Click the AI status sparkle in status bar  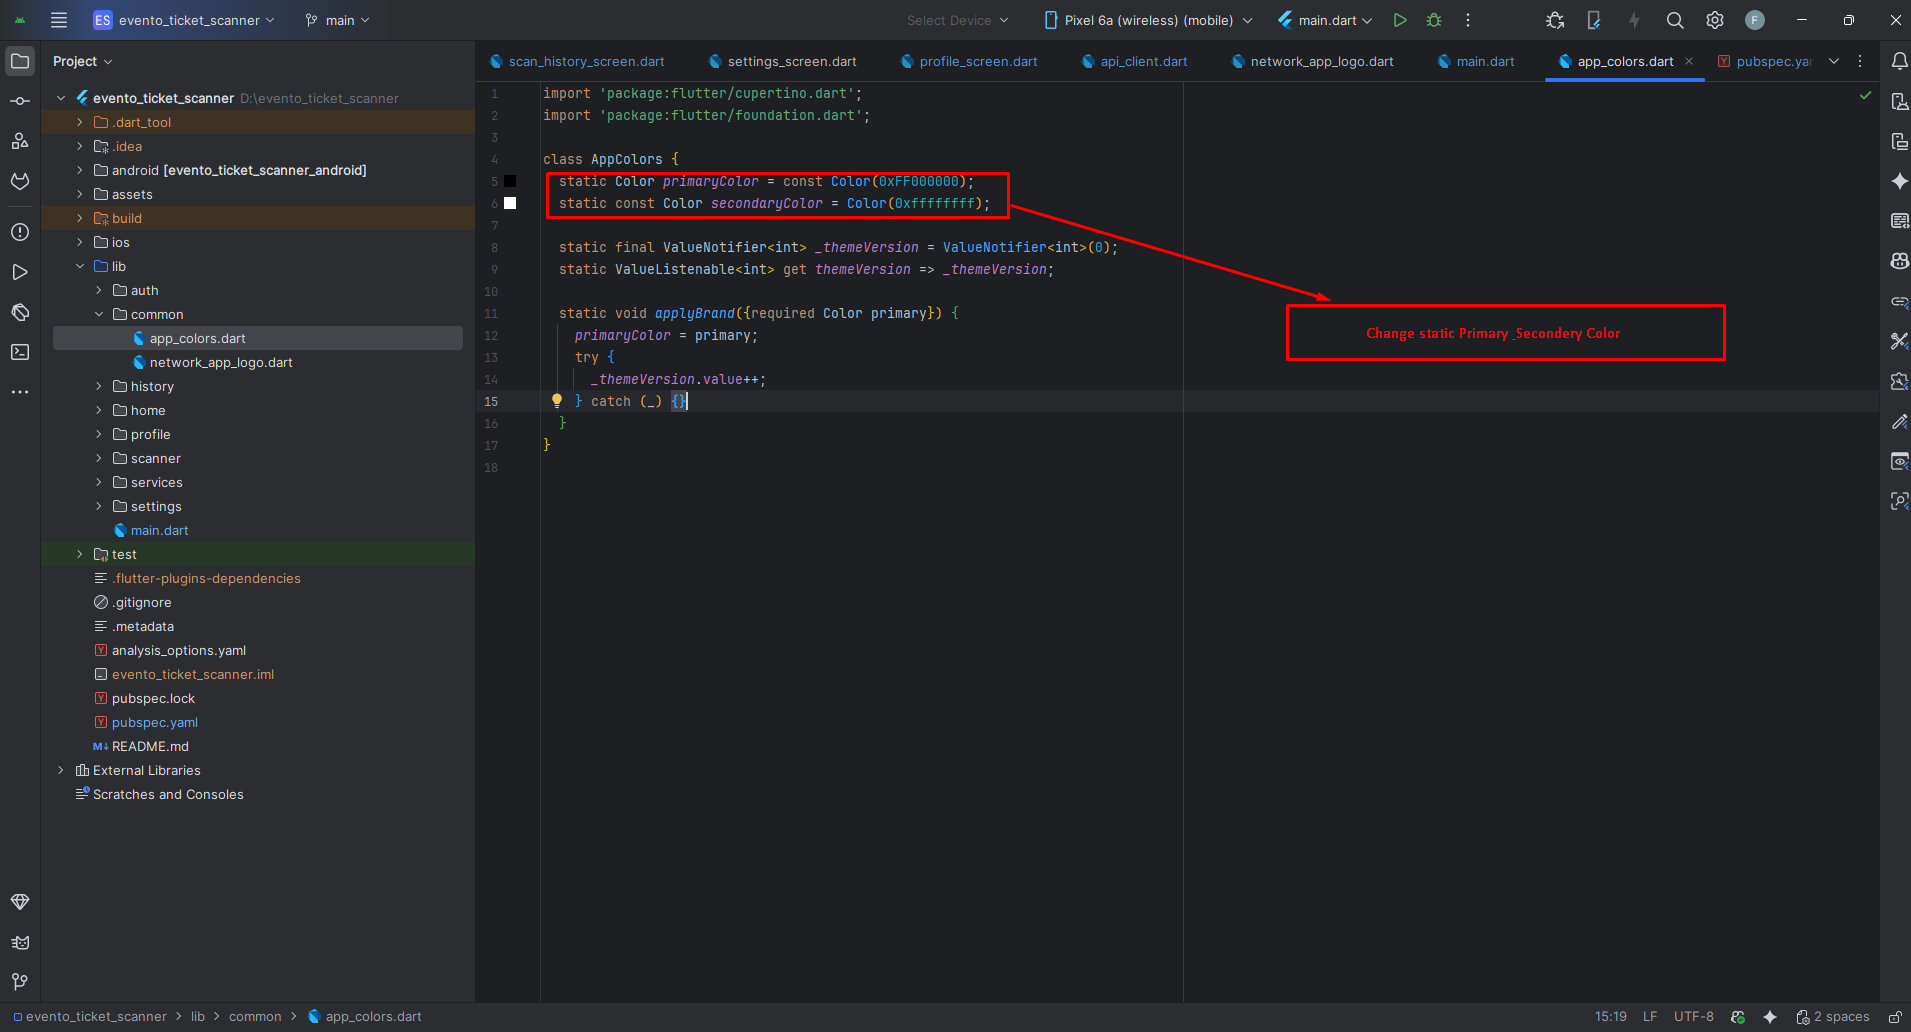click(1770, 1017)
